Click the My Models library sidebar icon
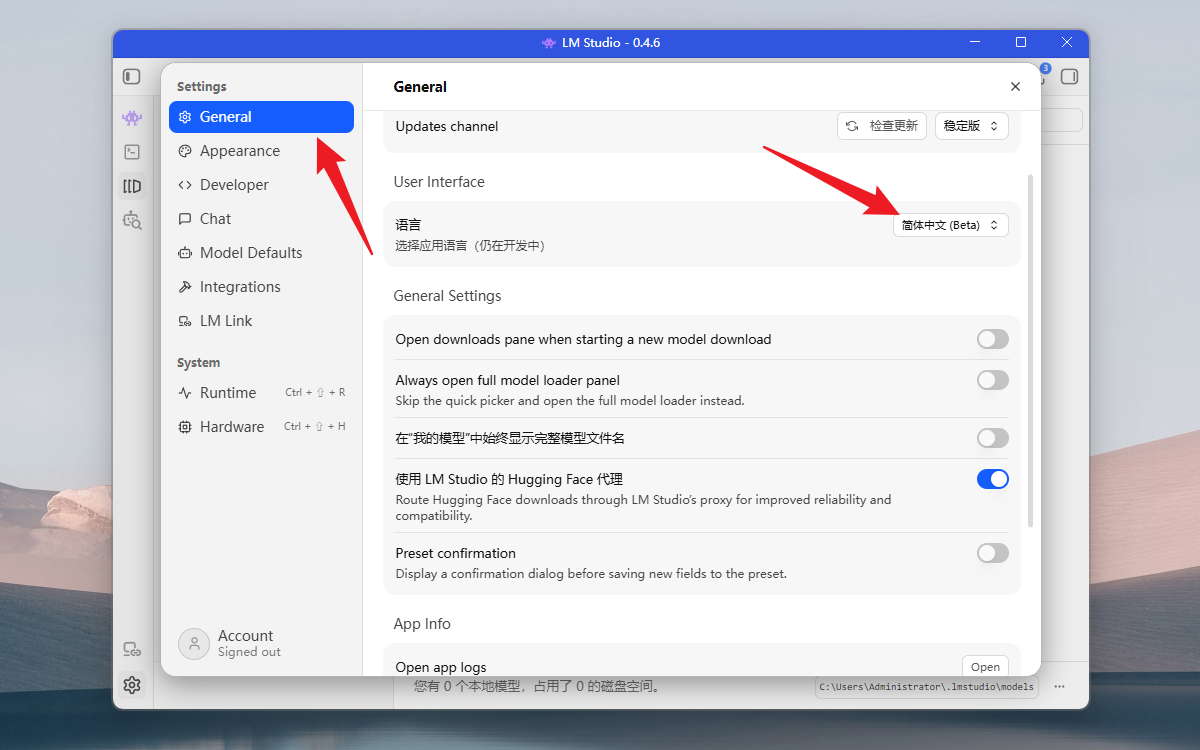The width and height of the screenshot is (1200, 750). click(x=132, y=186)
